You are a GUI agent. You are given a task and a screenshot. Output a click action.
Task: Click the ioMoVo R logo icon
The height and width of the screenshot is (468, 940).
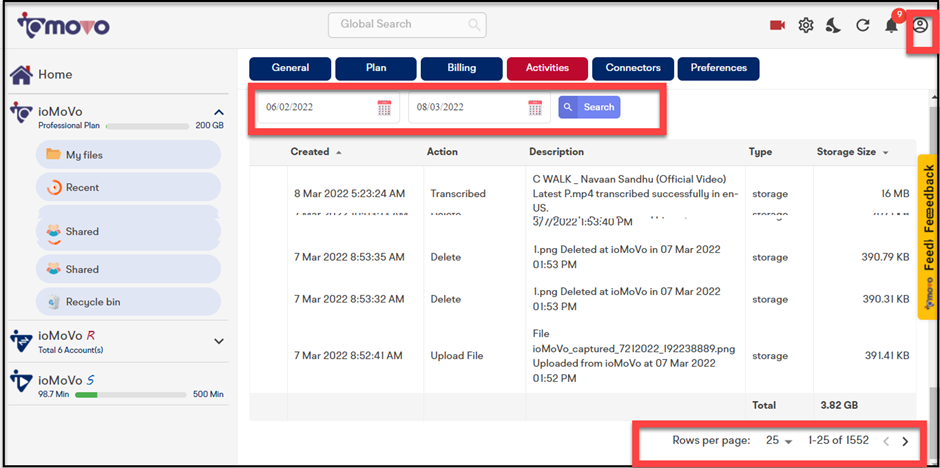pos(21,340)
